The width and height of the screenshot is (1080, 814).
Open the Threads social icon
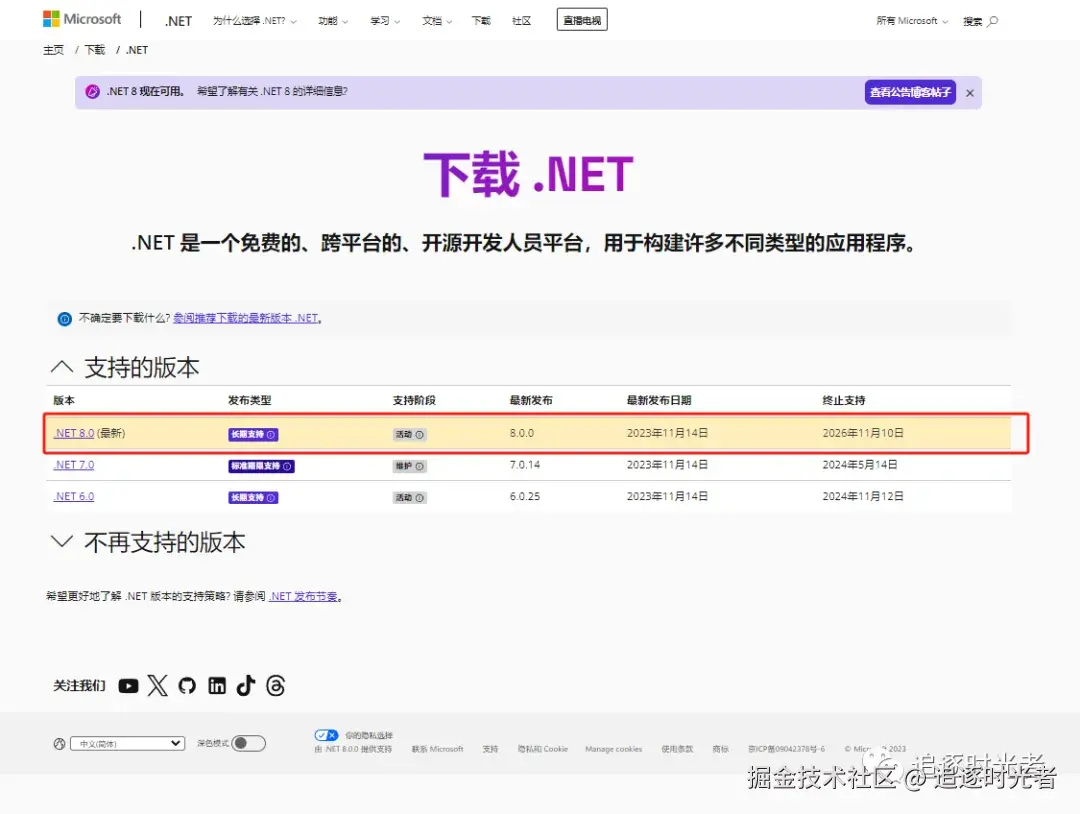(x=276, y=686)
